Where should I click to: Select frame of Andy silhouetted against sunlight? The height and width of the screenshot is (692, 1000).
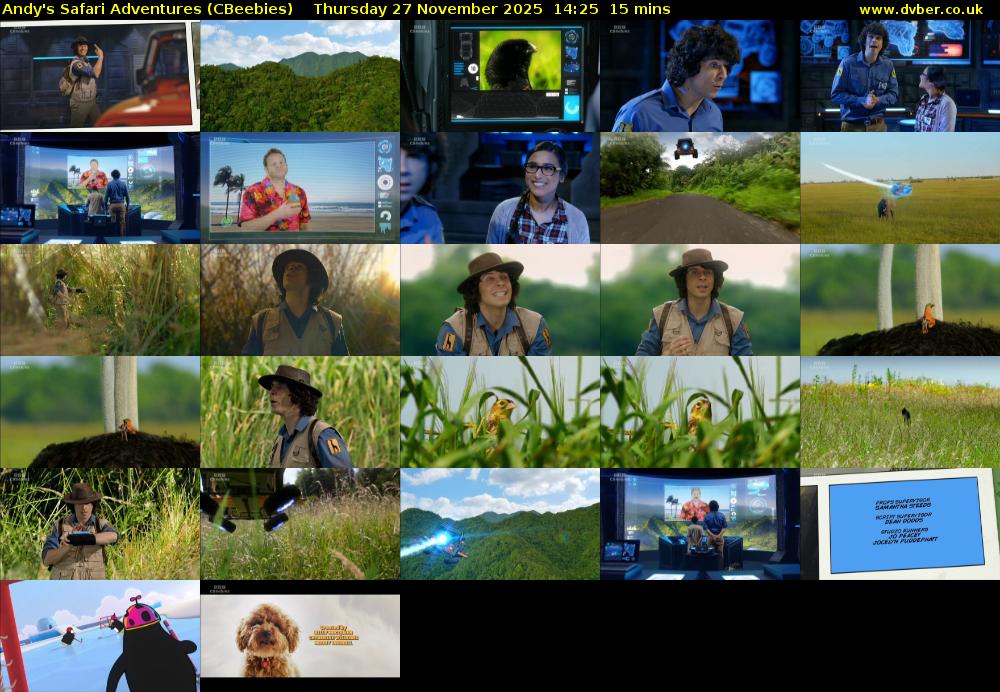300,300
